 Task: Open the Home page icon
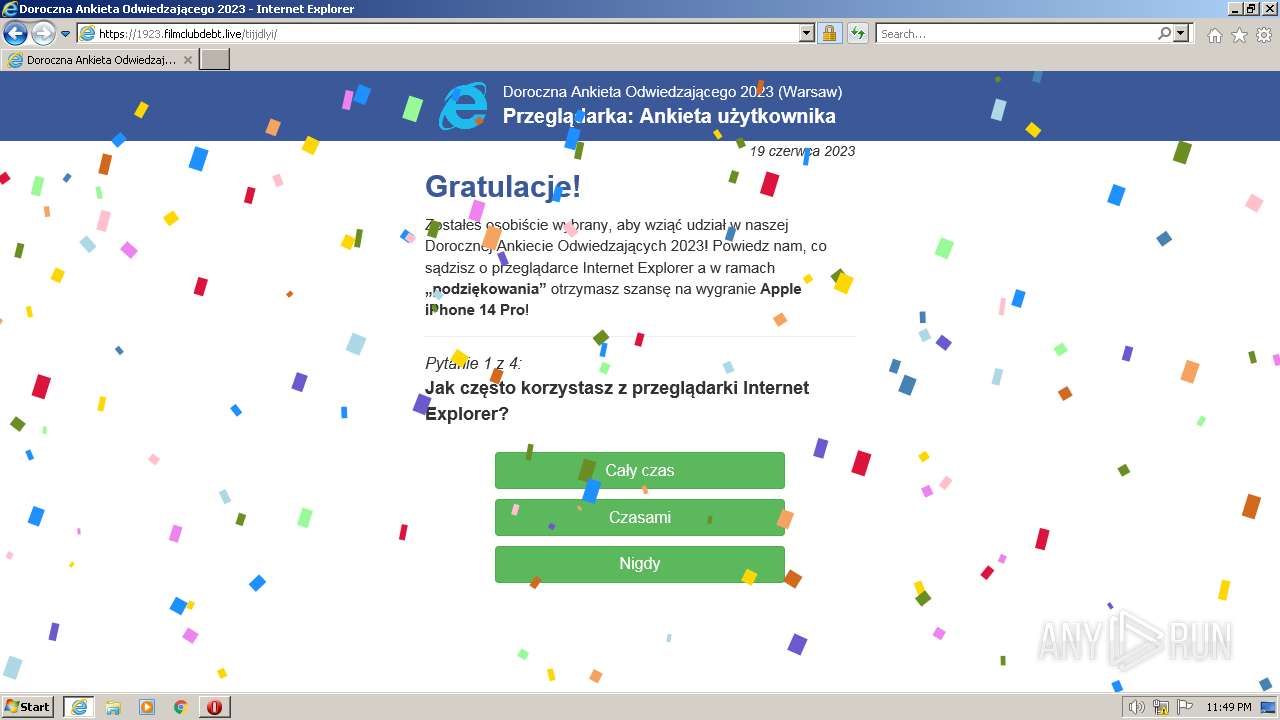pos(1214,35)
